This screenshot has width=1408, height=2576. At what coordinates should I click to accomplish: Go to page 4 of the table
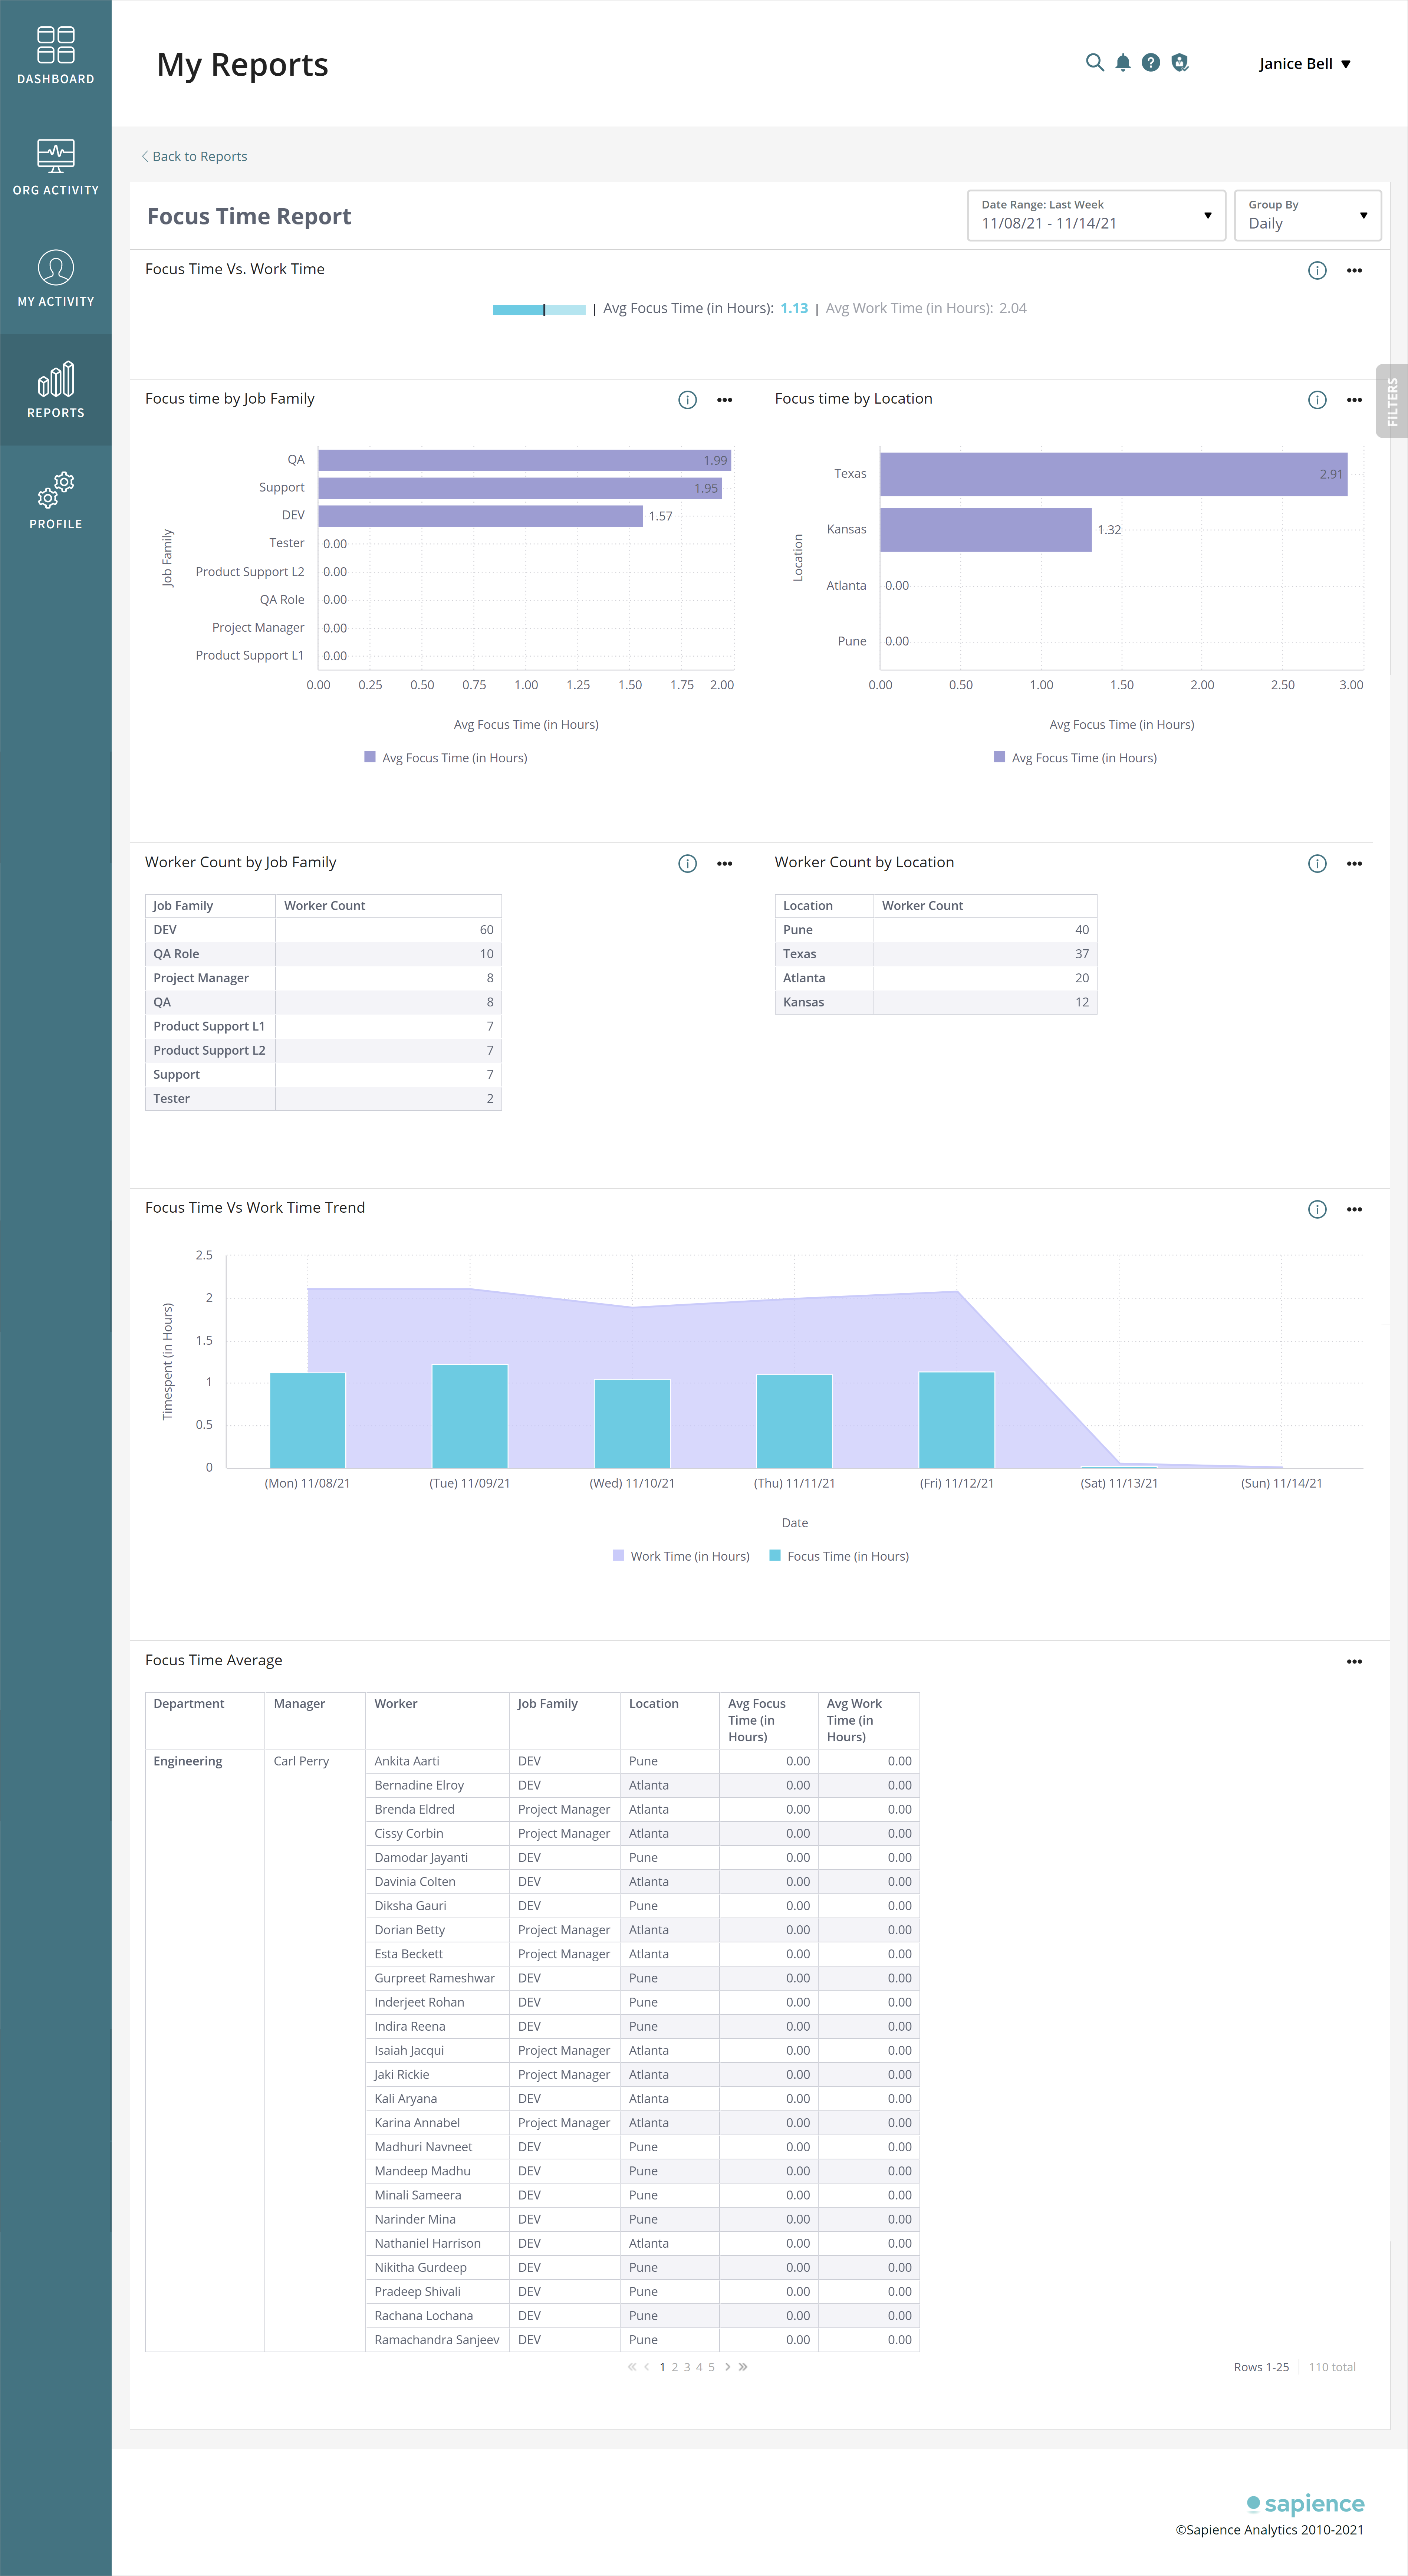tap(699, 2367)
